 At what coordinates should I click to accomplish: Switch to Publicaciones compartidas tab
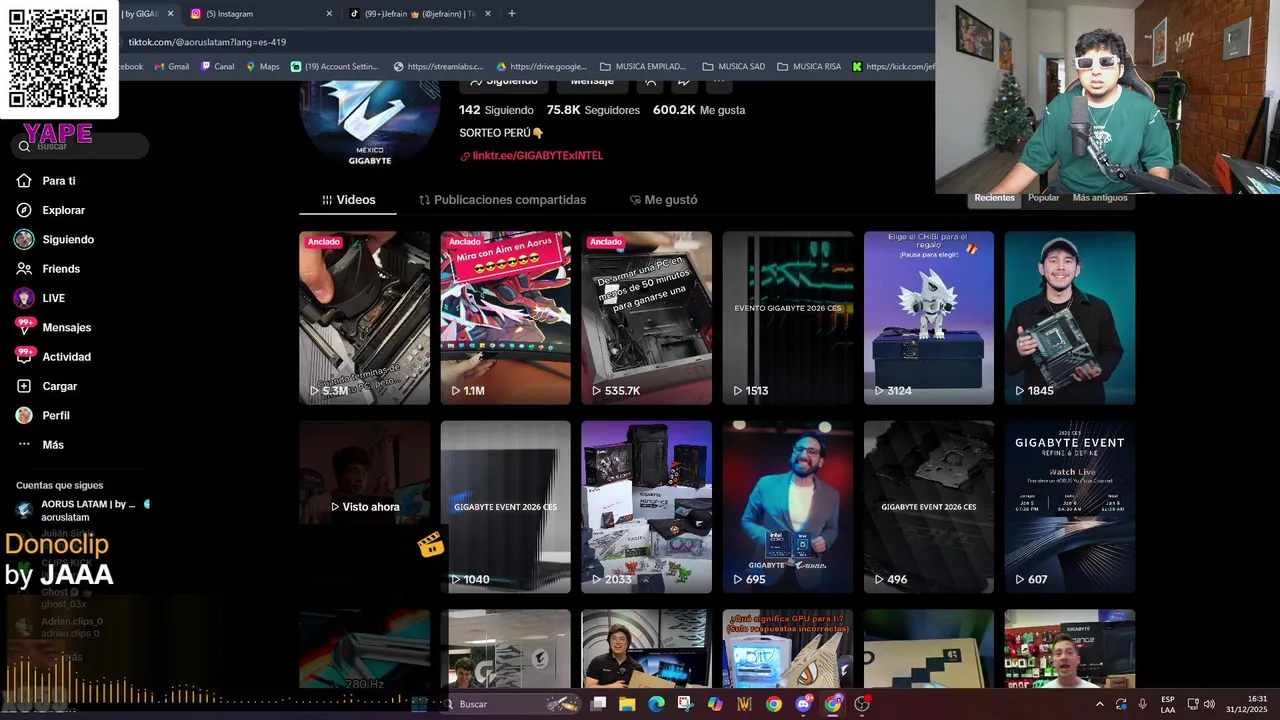click(x=502, y=200)
